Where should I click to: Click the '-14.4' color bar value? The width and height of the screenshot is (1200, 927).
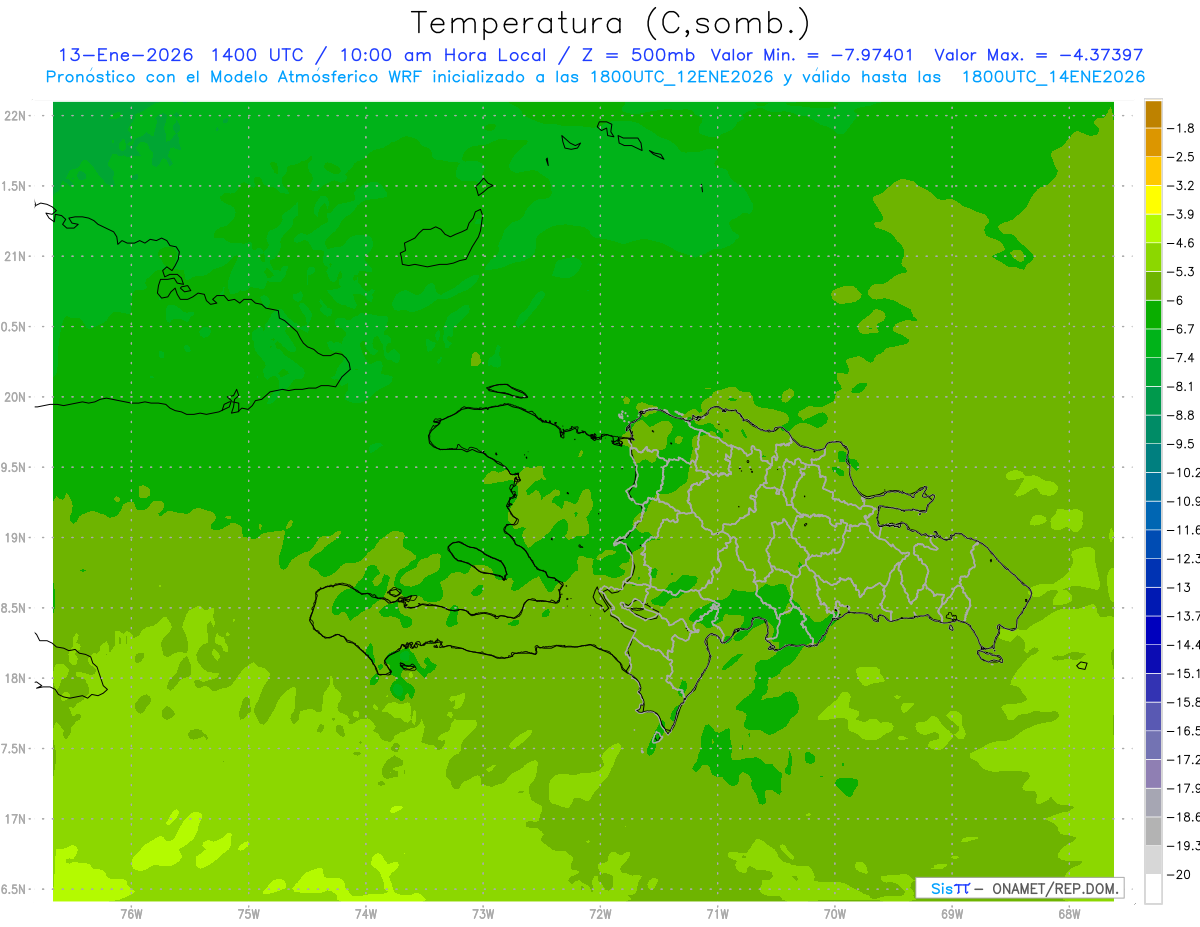click(1183, 645)
